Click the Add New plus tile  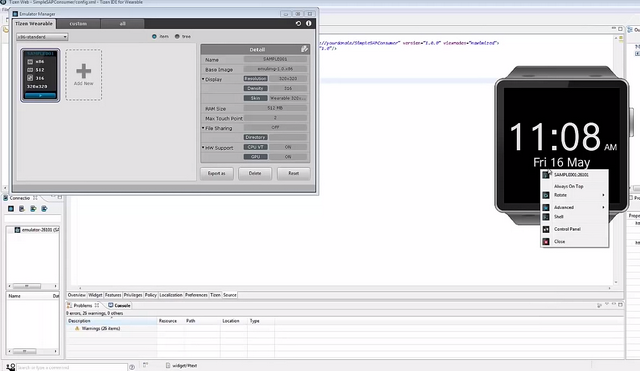click(x=84, y=75)
